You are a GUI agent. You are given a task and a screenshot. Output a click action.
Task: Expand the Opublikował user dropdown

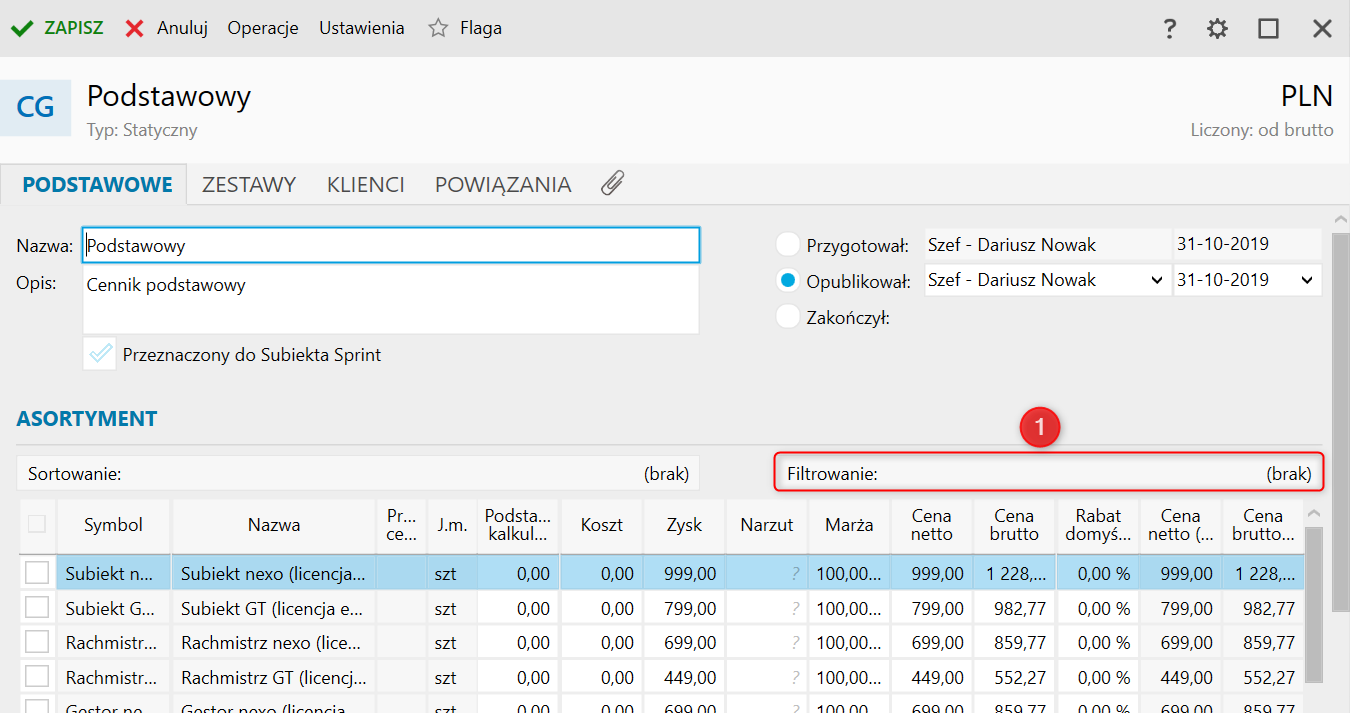click(1156, 281)
